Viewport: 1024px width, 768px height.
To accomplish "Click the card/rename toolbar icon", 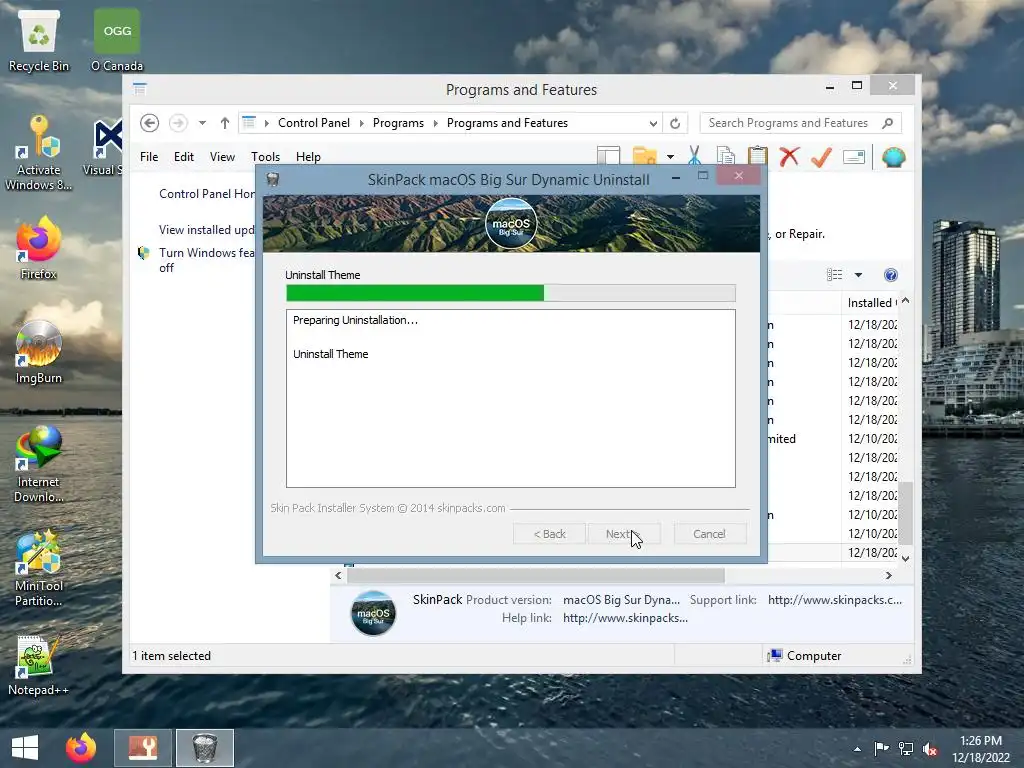I will tap(854, 157).
